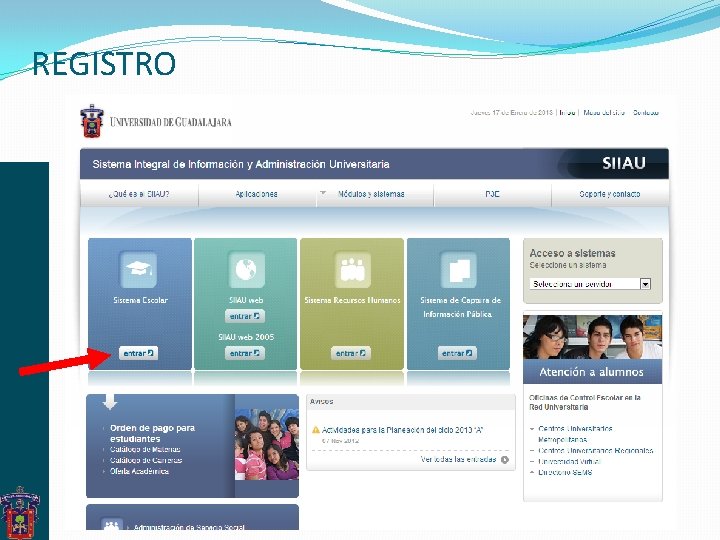
Task: Click the dropdown arrow of the server selector
Action: pyautogui.click(x=646, y=284)
